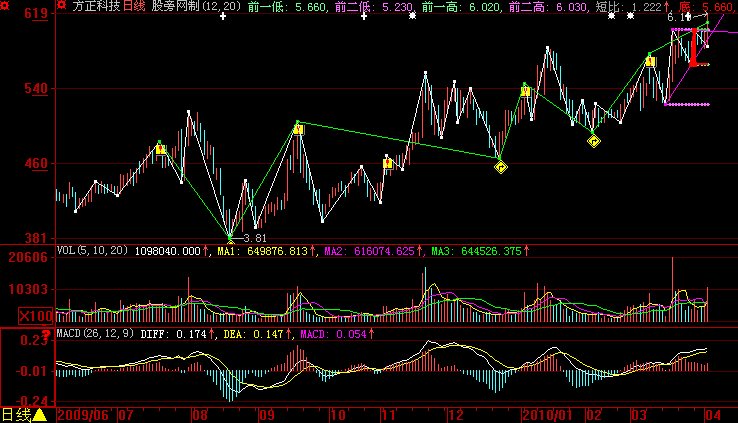Image resolution: width=738 pixels, height=423 pixels.
Task: Click the yellow signal marker at September 2009 peak
Action: click(298, 129)
